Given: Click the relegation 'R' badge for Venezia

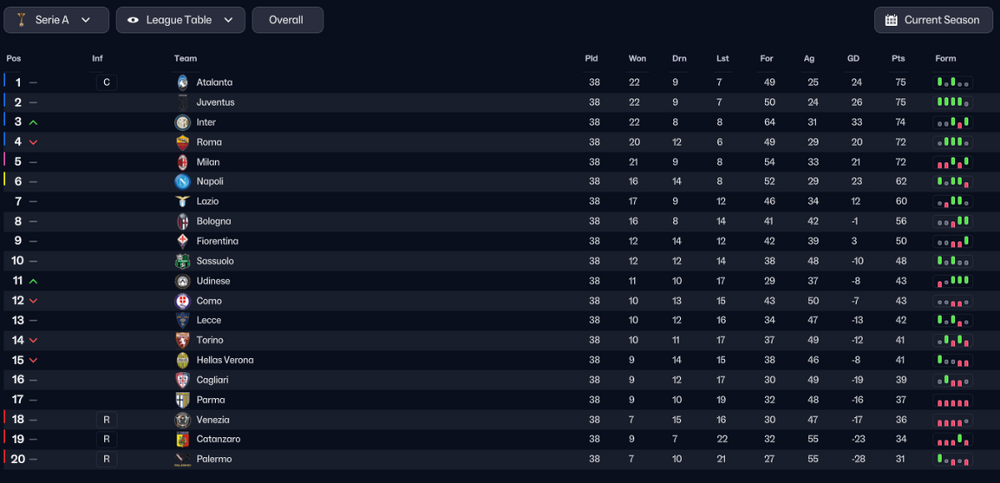Looking at the screenshot, I should (107, 419).
